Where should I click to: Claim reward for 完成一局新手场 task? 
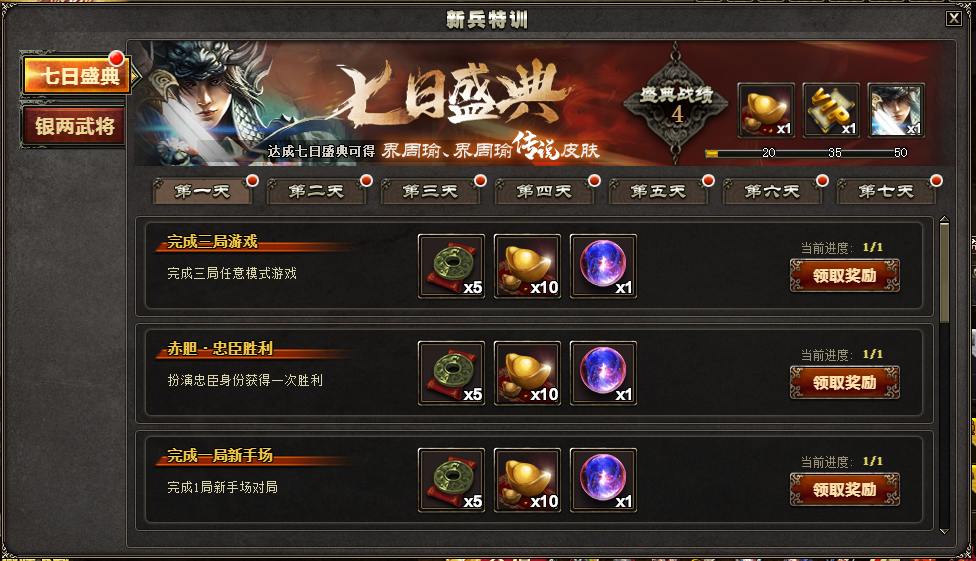click(845, 489)
